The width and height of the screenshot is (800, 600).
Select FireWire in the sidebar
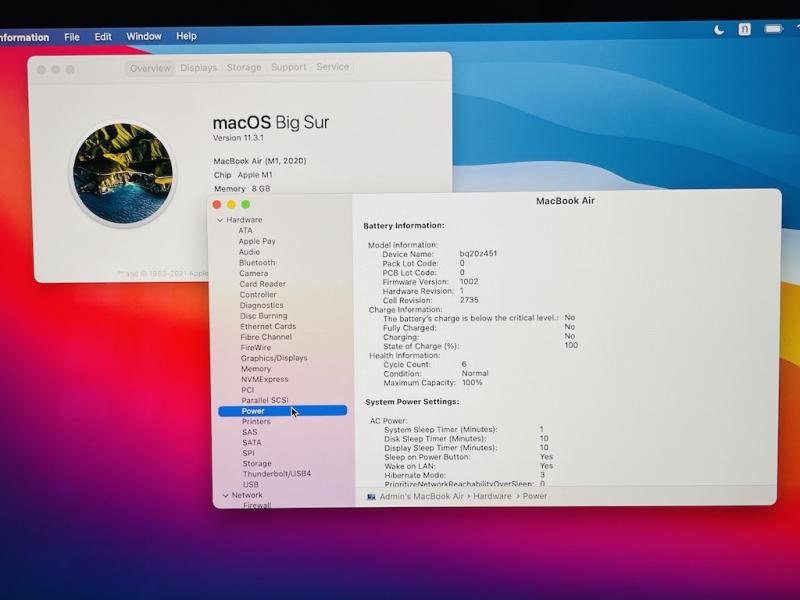tap(256, 348)
